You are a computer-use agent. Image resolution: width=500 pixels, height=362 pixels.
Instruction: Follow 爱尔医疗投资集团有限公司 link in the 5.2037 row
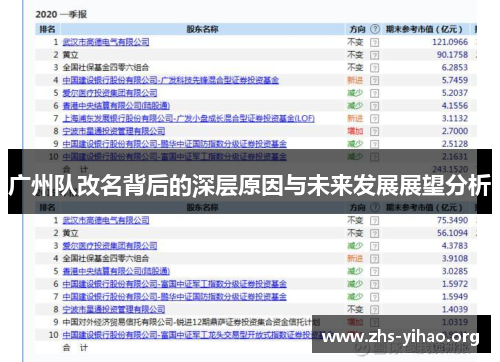pos(110,93)
